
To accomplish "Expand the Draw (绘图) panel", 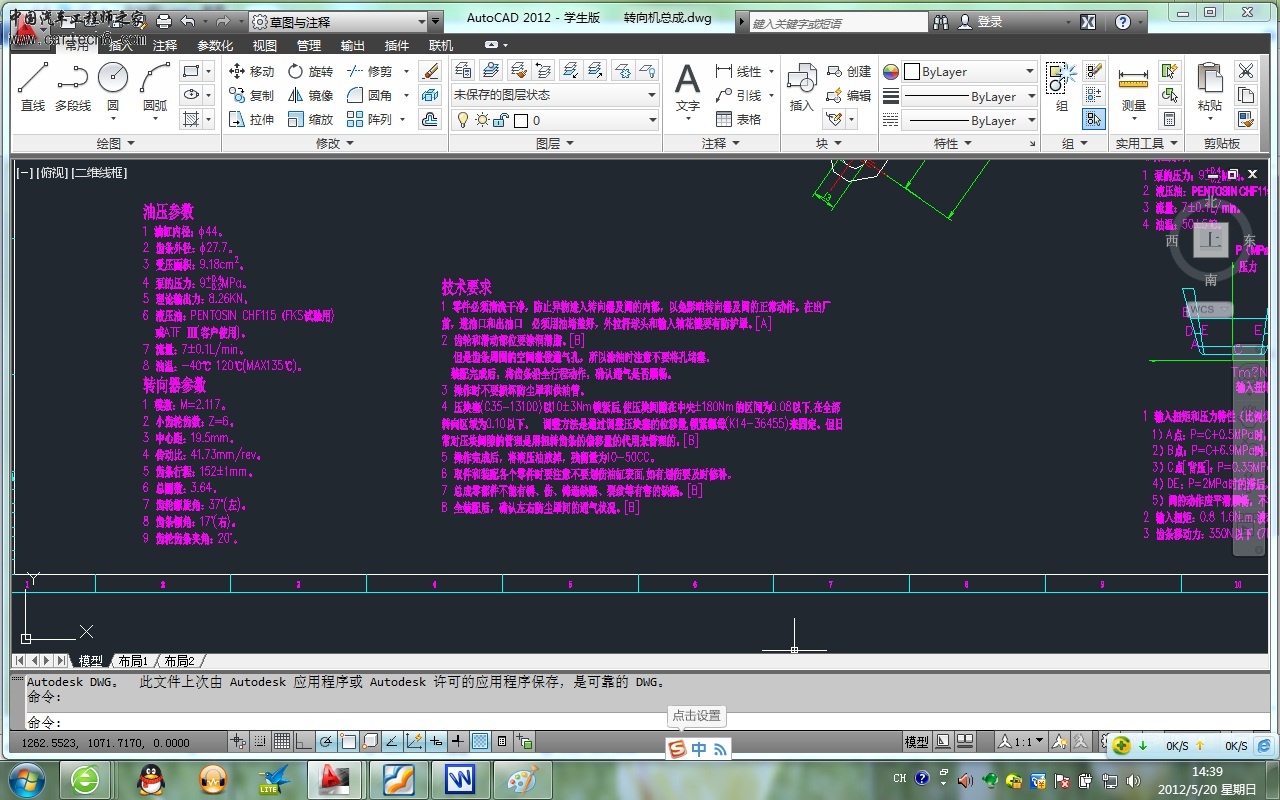I will 115,143.
